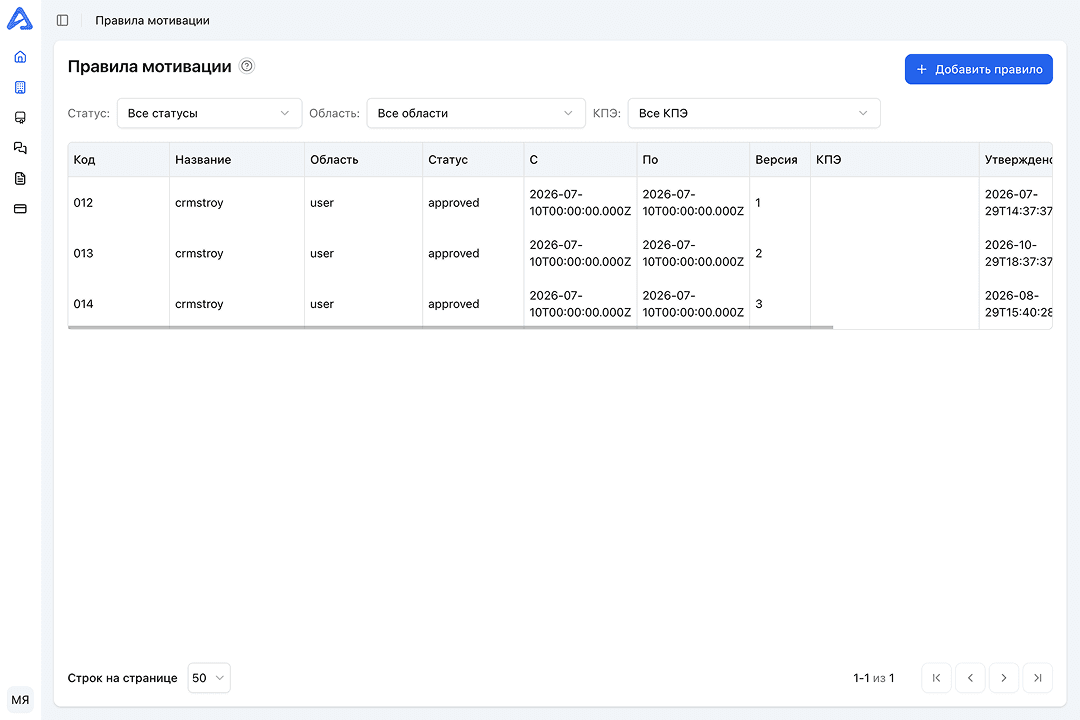Click the Область column header

[x=364, y=160]
